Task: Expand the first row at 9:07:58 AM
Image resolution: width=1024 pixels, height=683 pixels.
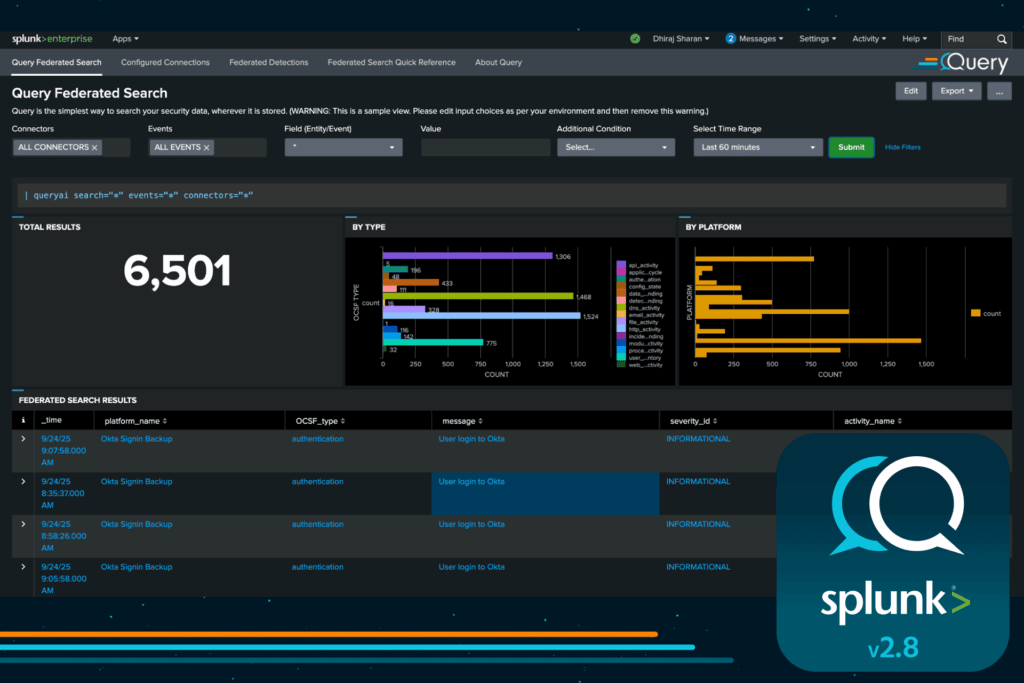Action: click(x=23, y=439)
